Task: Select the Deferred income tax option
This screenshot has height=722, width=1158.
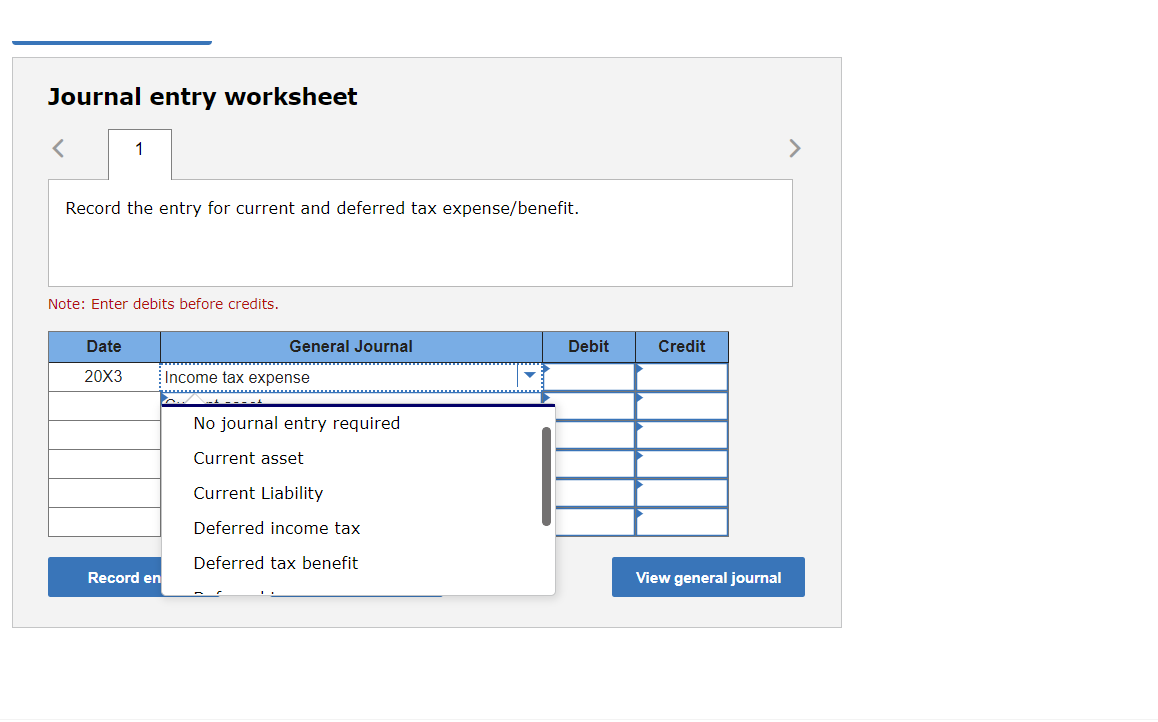Action: [276, 528]
